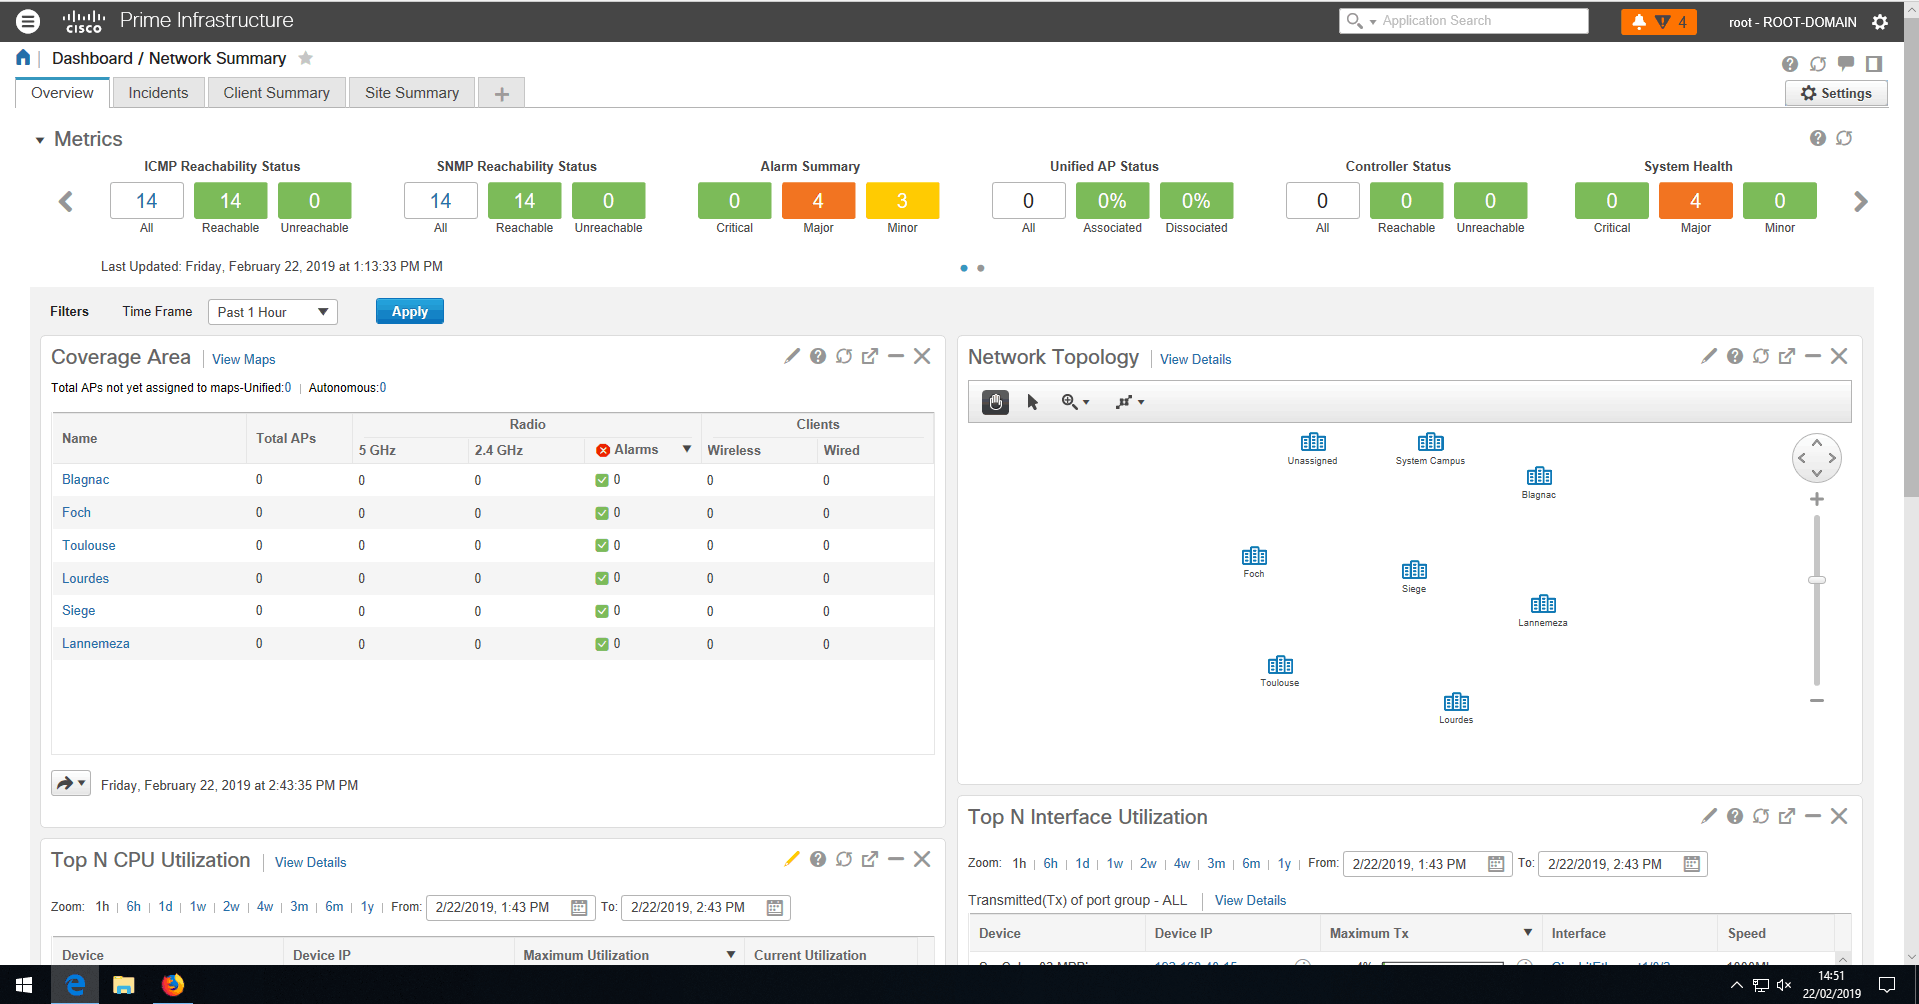1919x1004 pixels.
Task: Open the Lannemeza site link
Action: (95, 643)
